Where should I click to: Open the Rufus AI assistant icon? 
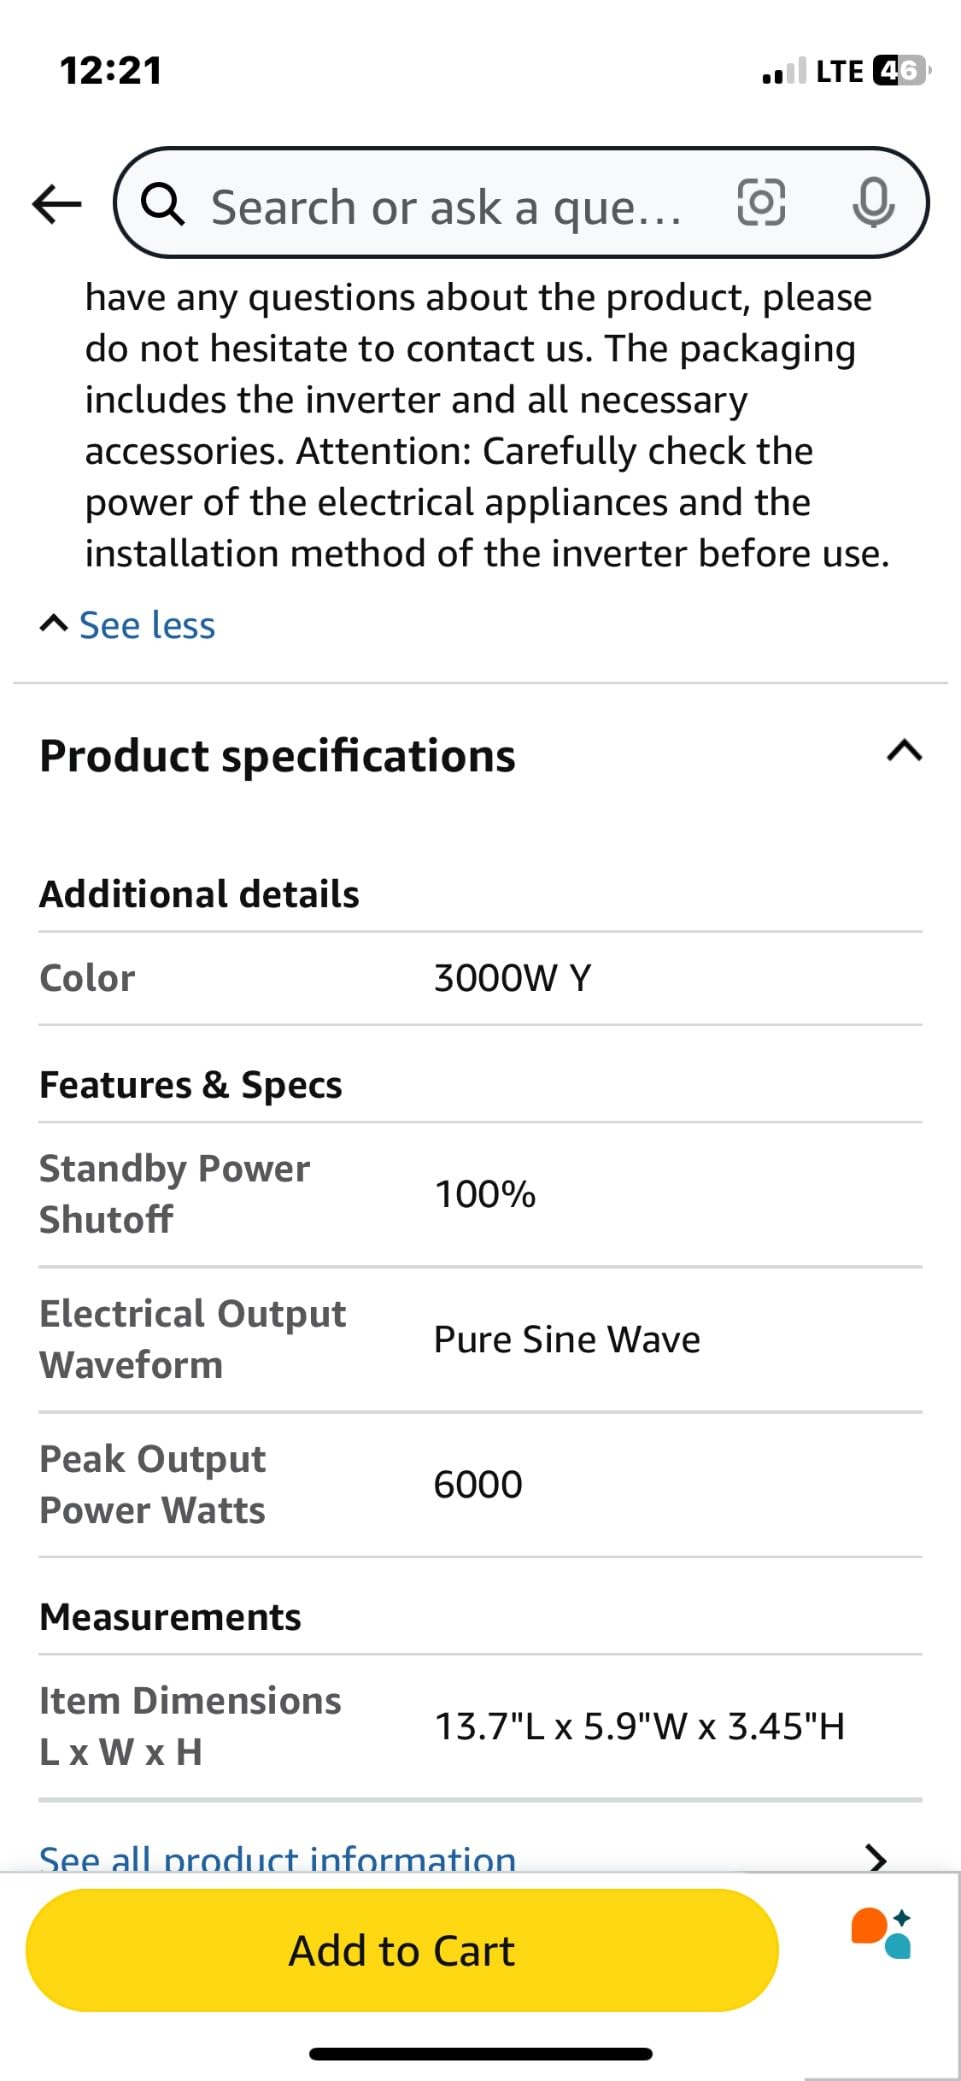(882, 1931)
